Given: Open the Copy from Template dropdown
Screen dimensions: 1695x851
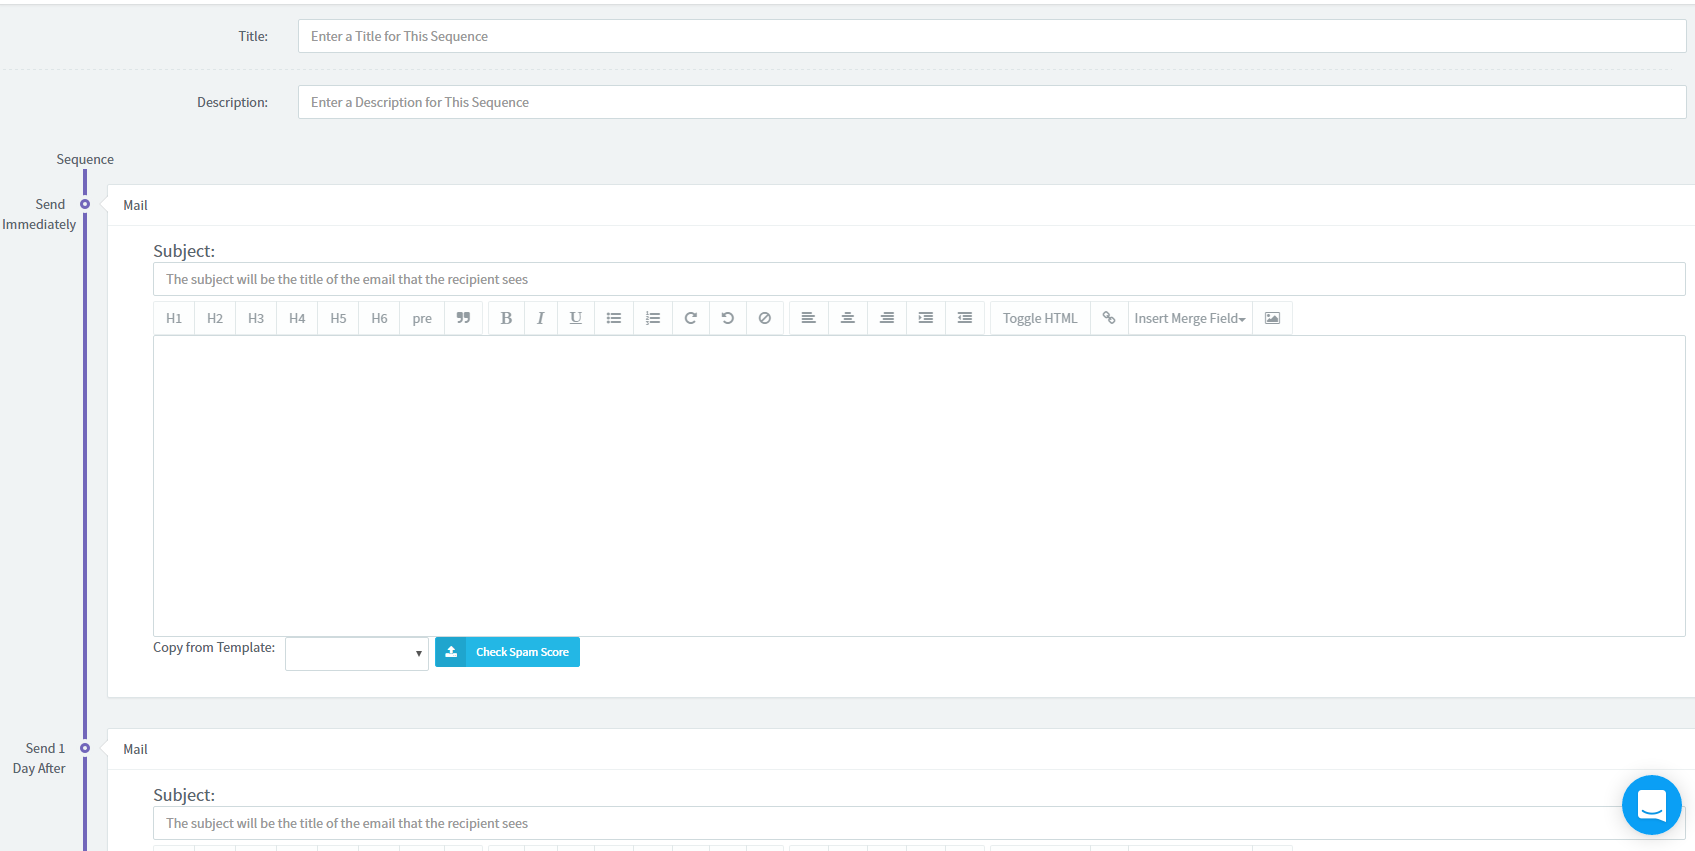Looking at the screenshot, I should coord(357,654).
